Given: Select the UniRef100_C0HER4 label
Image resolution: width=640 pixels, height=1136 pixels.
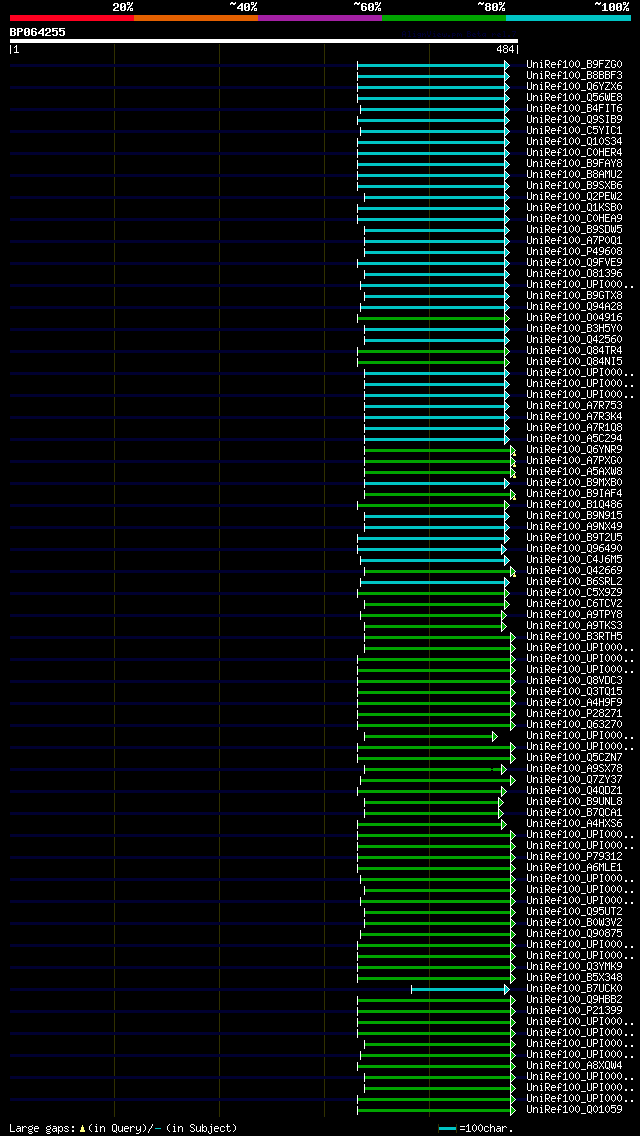Looking at the screenshot, I should [x=574, y=152].
